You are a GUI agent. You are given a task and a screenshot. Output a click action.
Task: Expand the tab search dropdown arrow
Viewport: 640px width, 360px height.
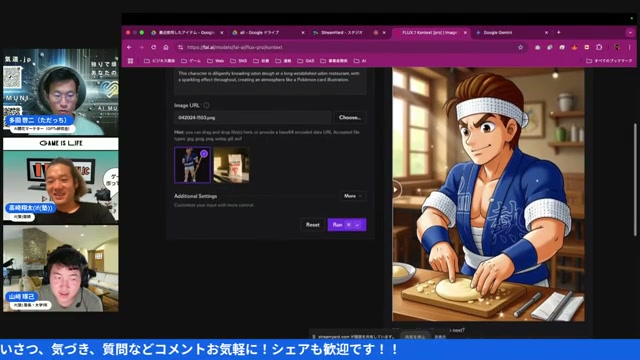coord(630,33)
